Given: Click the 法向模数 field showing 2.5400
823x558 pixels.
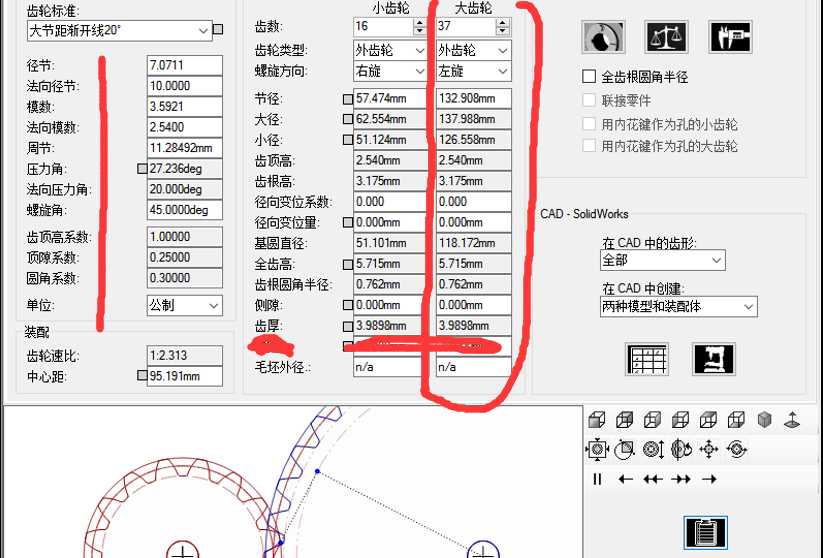Looking at the screenshot, I should pyautogui.click(x=185, y=127).
